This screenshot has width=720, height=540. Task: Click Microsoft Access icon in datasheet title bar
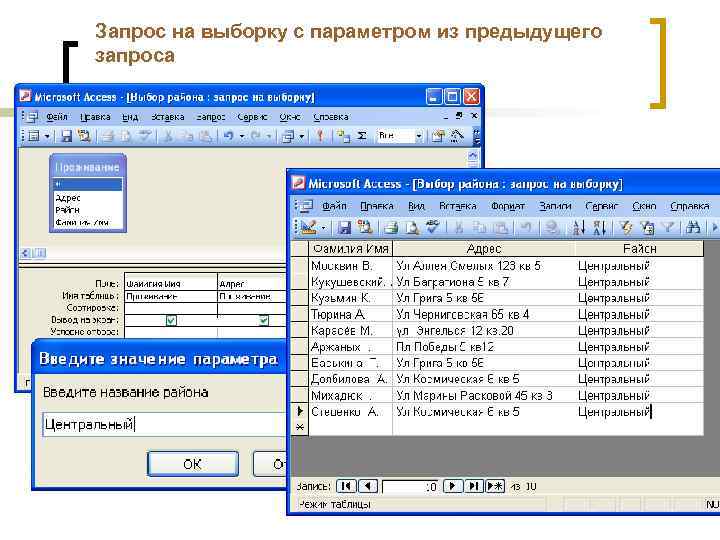(298, 183)
